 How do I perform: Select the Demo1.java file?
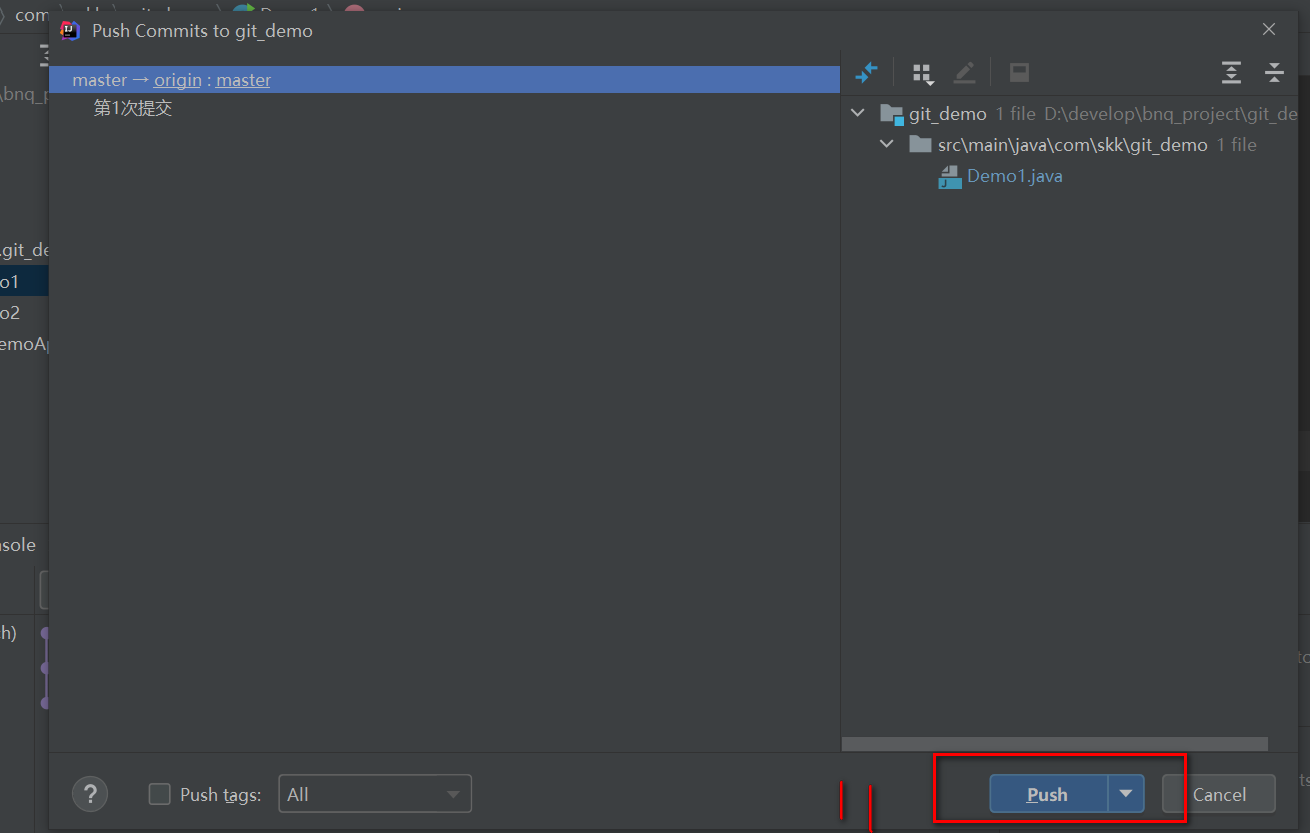click(x=1014, y=176)
